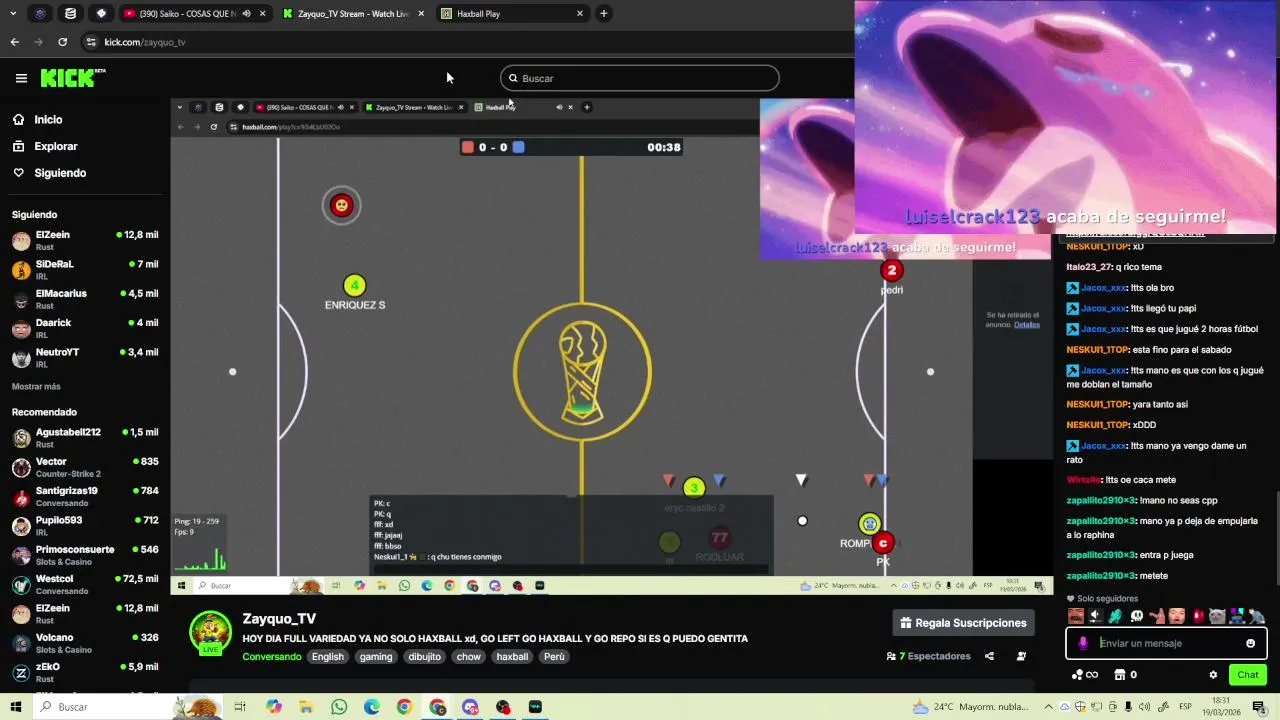The image size is (1280, 720).
Task: Go back in browser history
Action: (14, 42)
